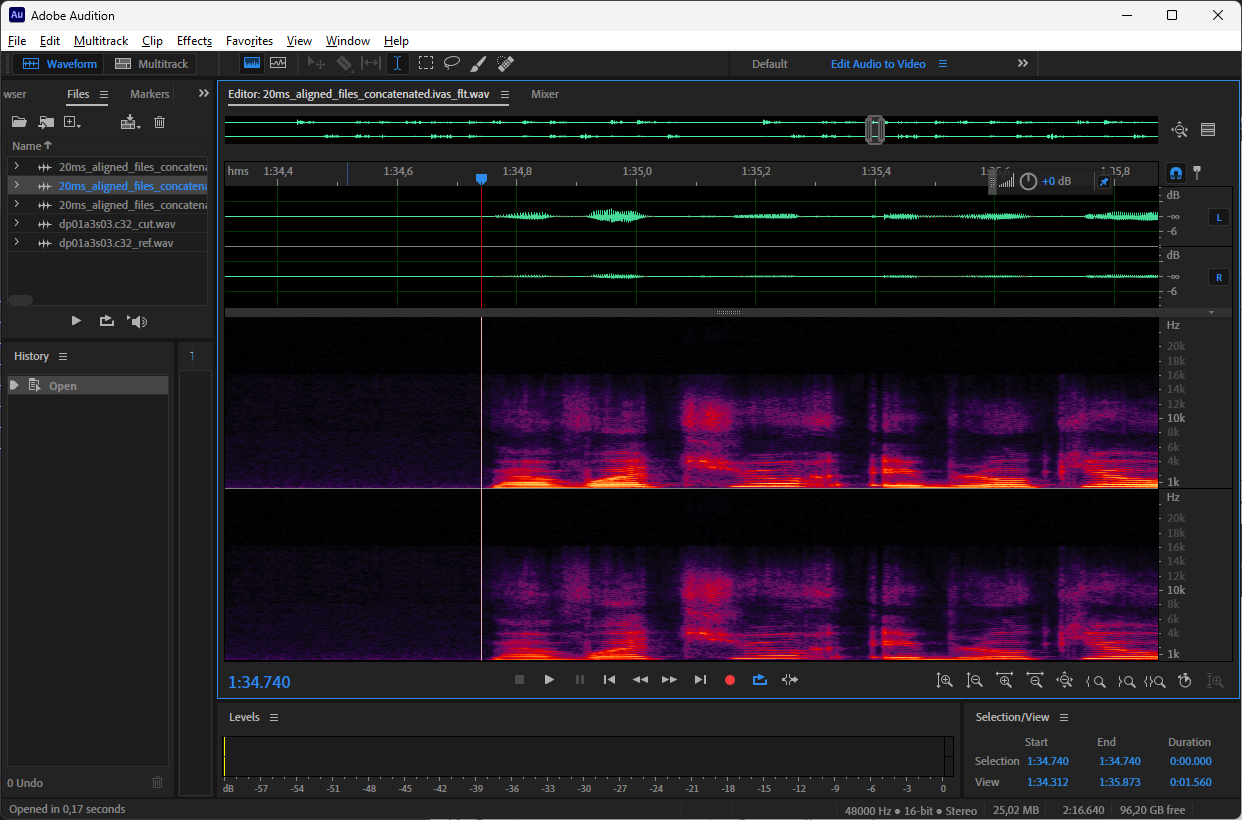The height and width of the screenshot is (820, 1242).
Task: Toggle the left channel L button
Action: pyautogui.click(x=1219, y=217)
